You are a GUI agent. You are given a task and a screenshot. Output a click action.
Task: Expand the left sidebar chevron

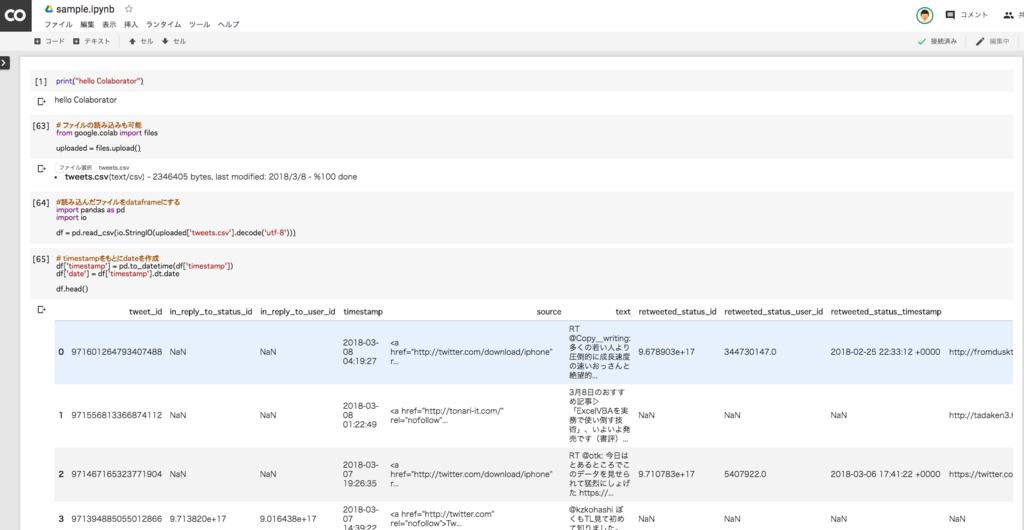pos(5,63)
